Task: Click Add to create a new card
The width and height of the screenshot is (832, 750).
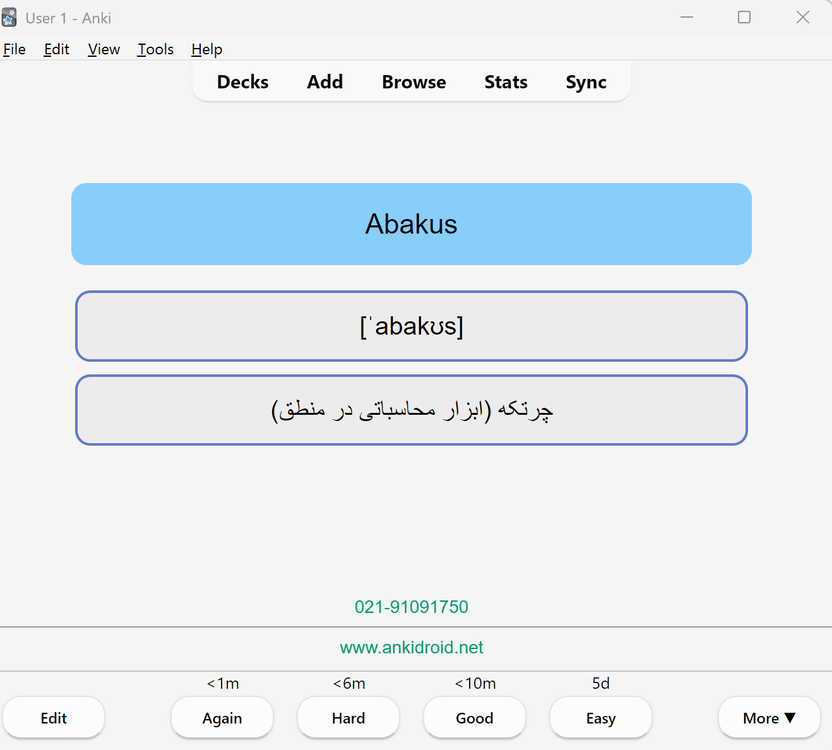Action: point(325,82)
